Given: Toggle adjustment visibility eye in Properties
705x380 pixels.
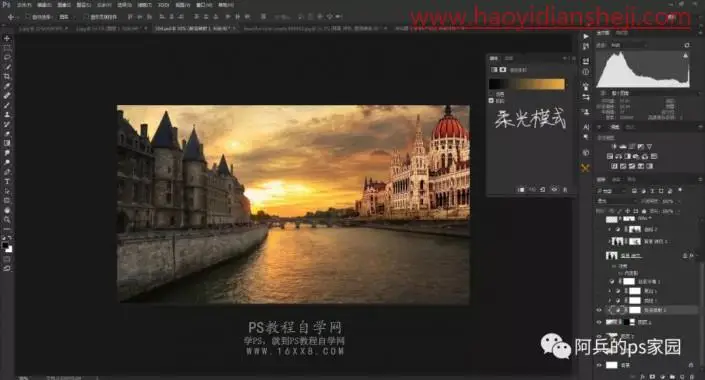Looking at the screenshot, I should tap(554, 190).
